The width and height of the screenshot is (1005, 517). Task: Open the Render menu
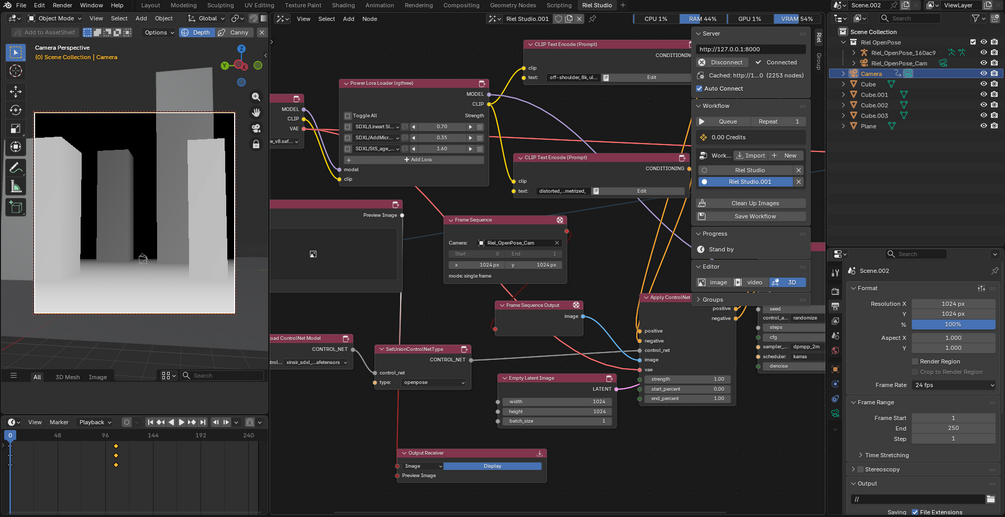62,5
